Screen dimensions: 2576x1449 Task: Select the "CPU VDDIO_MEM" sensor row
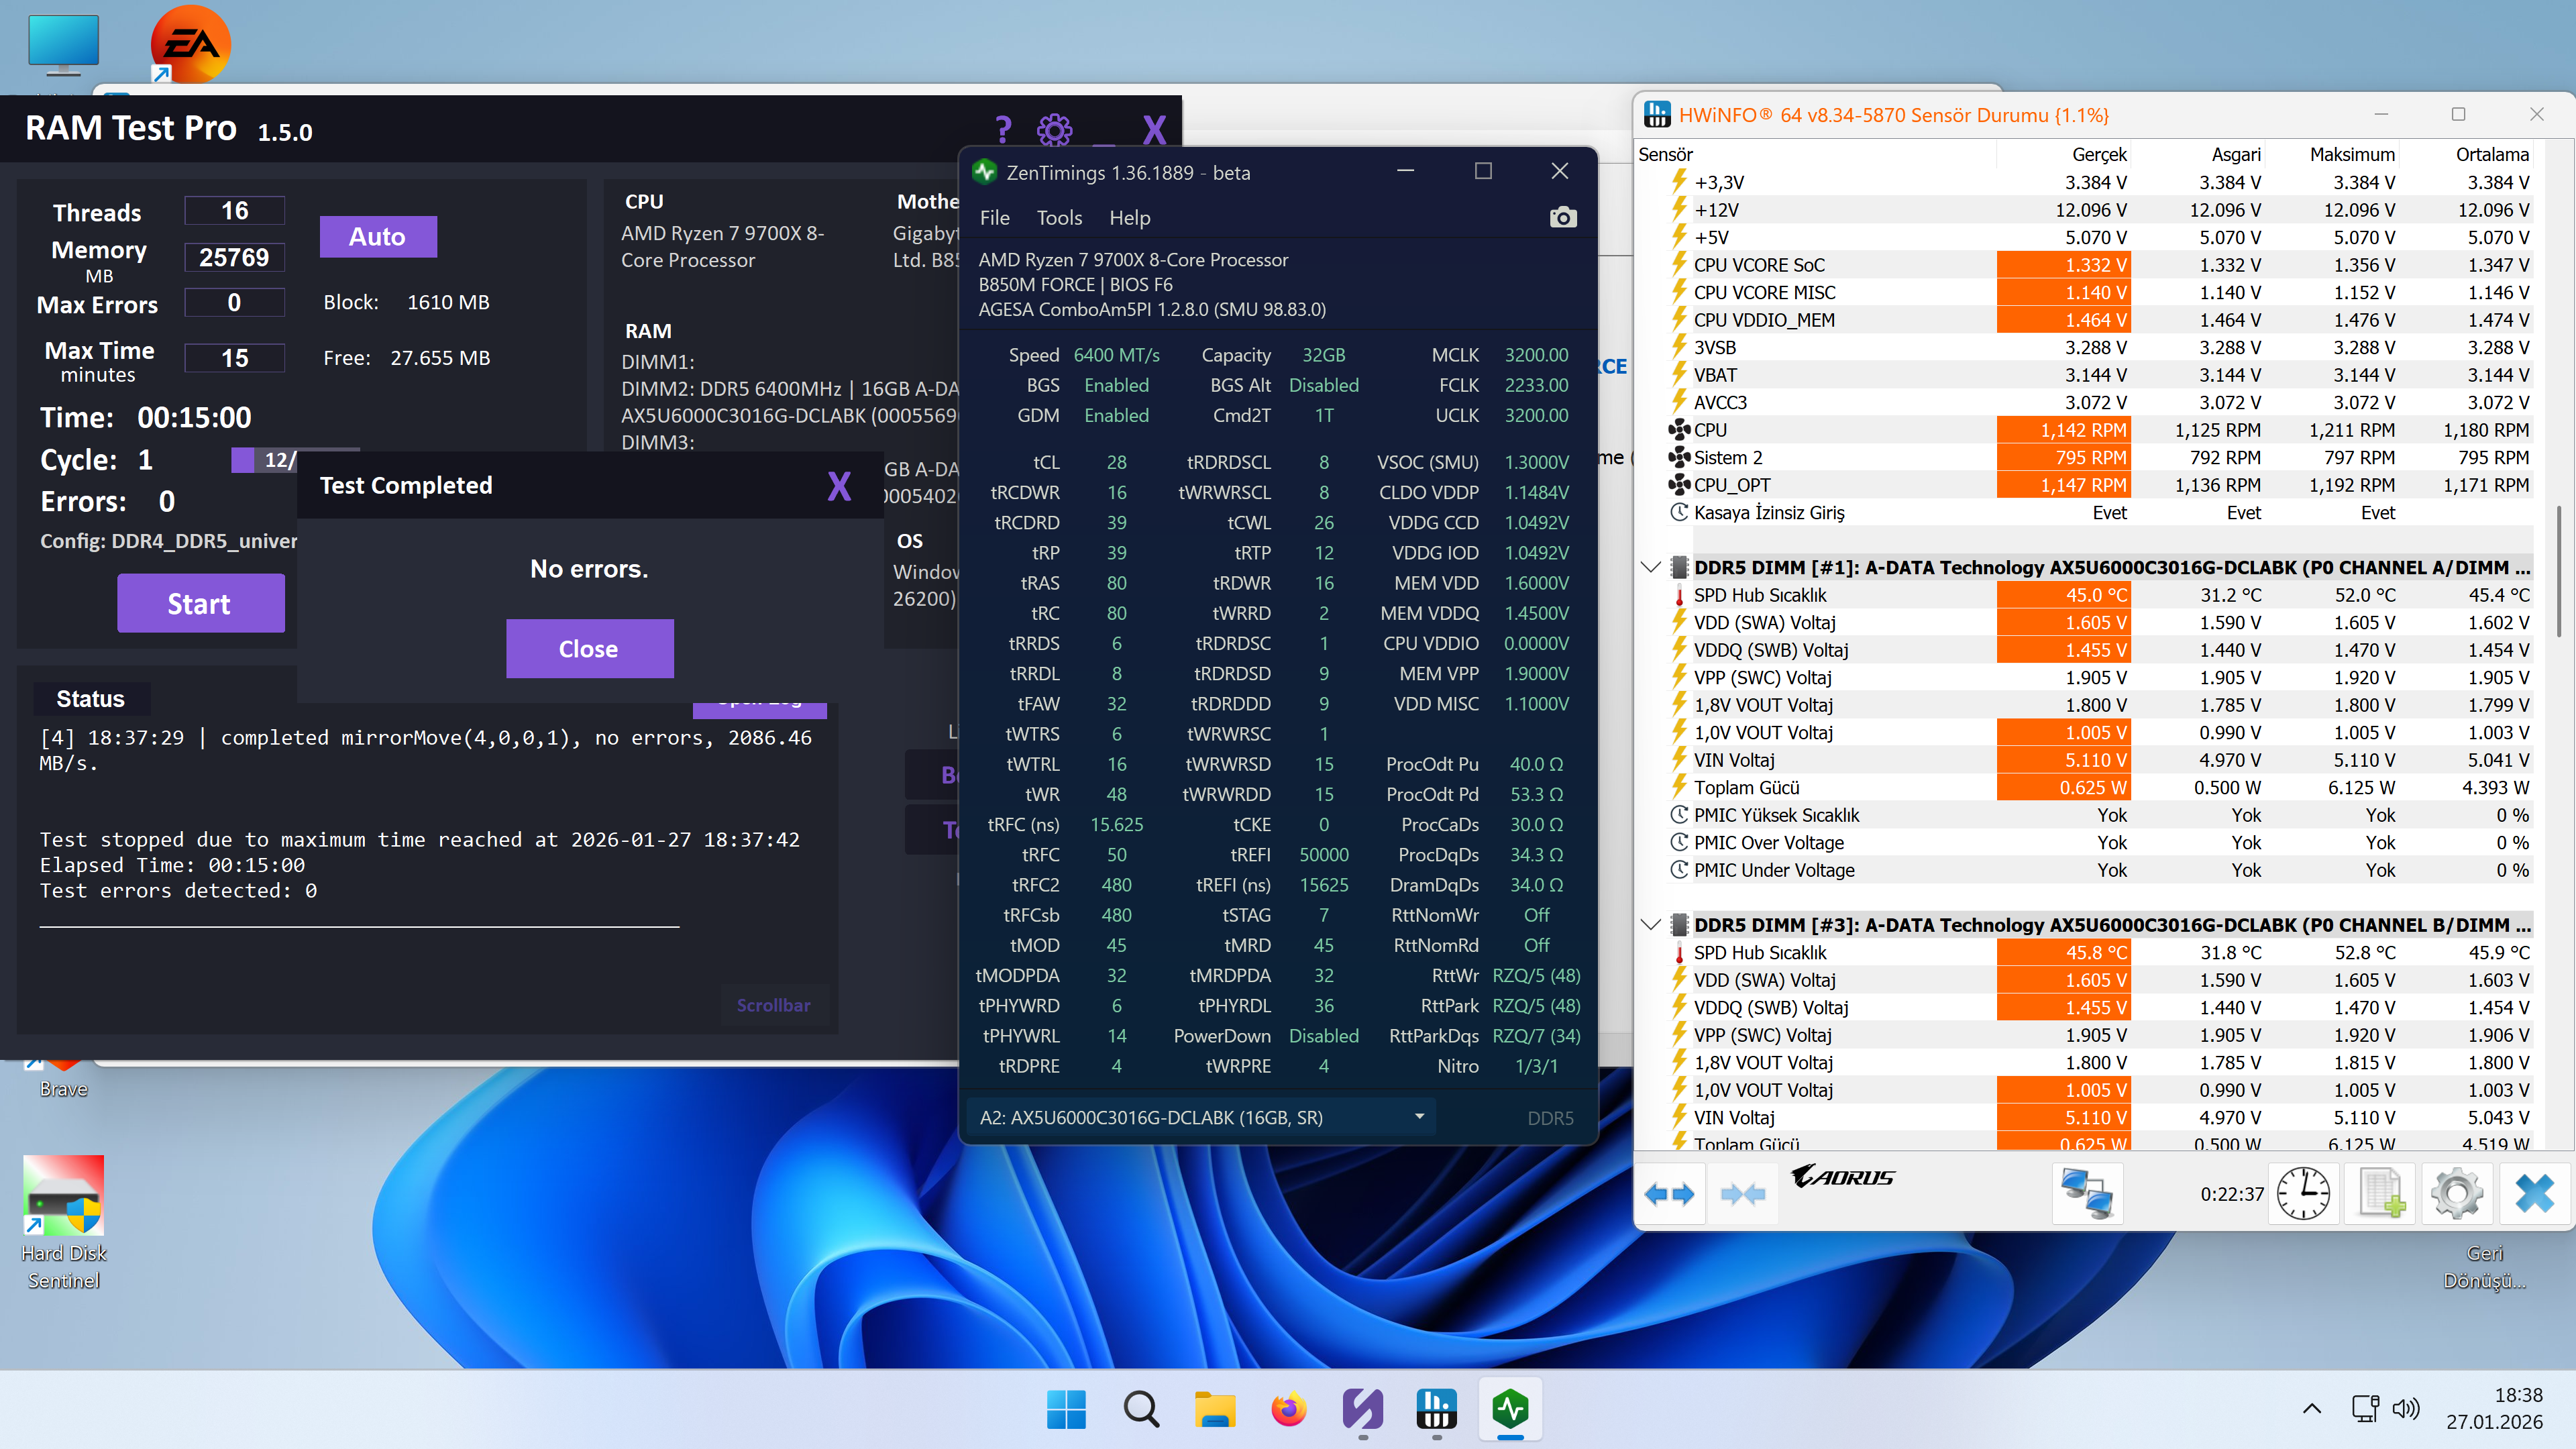point(2084,320)
